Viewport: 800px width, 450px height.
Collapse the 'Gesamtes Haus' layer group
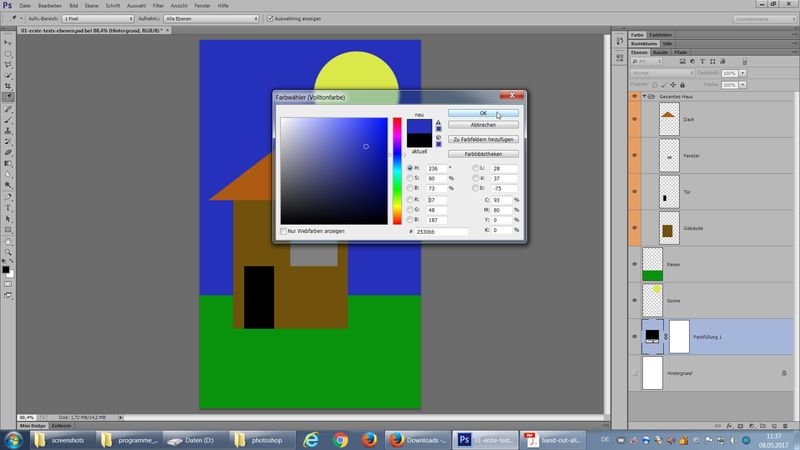point(643,97)
